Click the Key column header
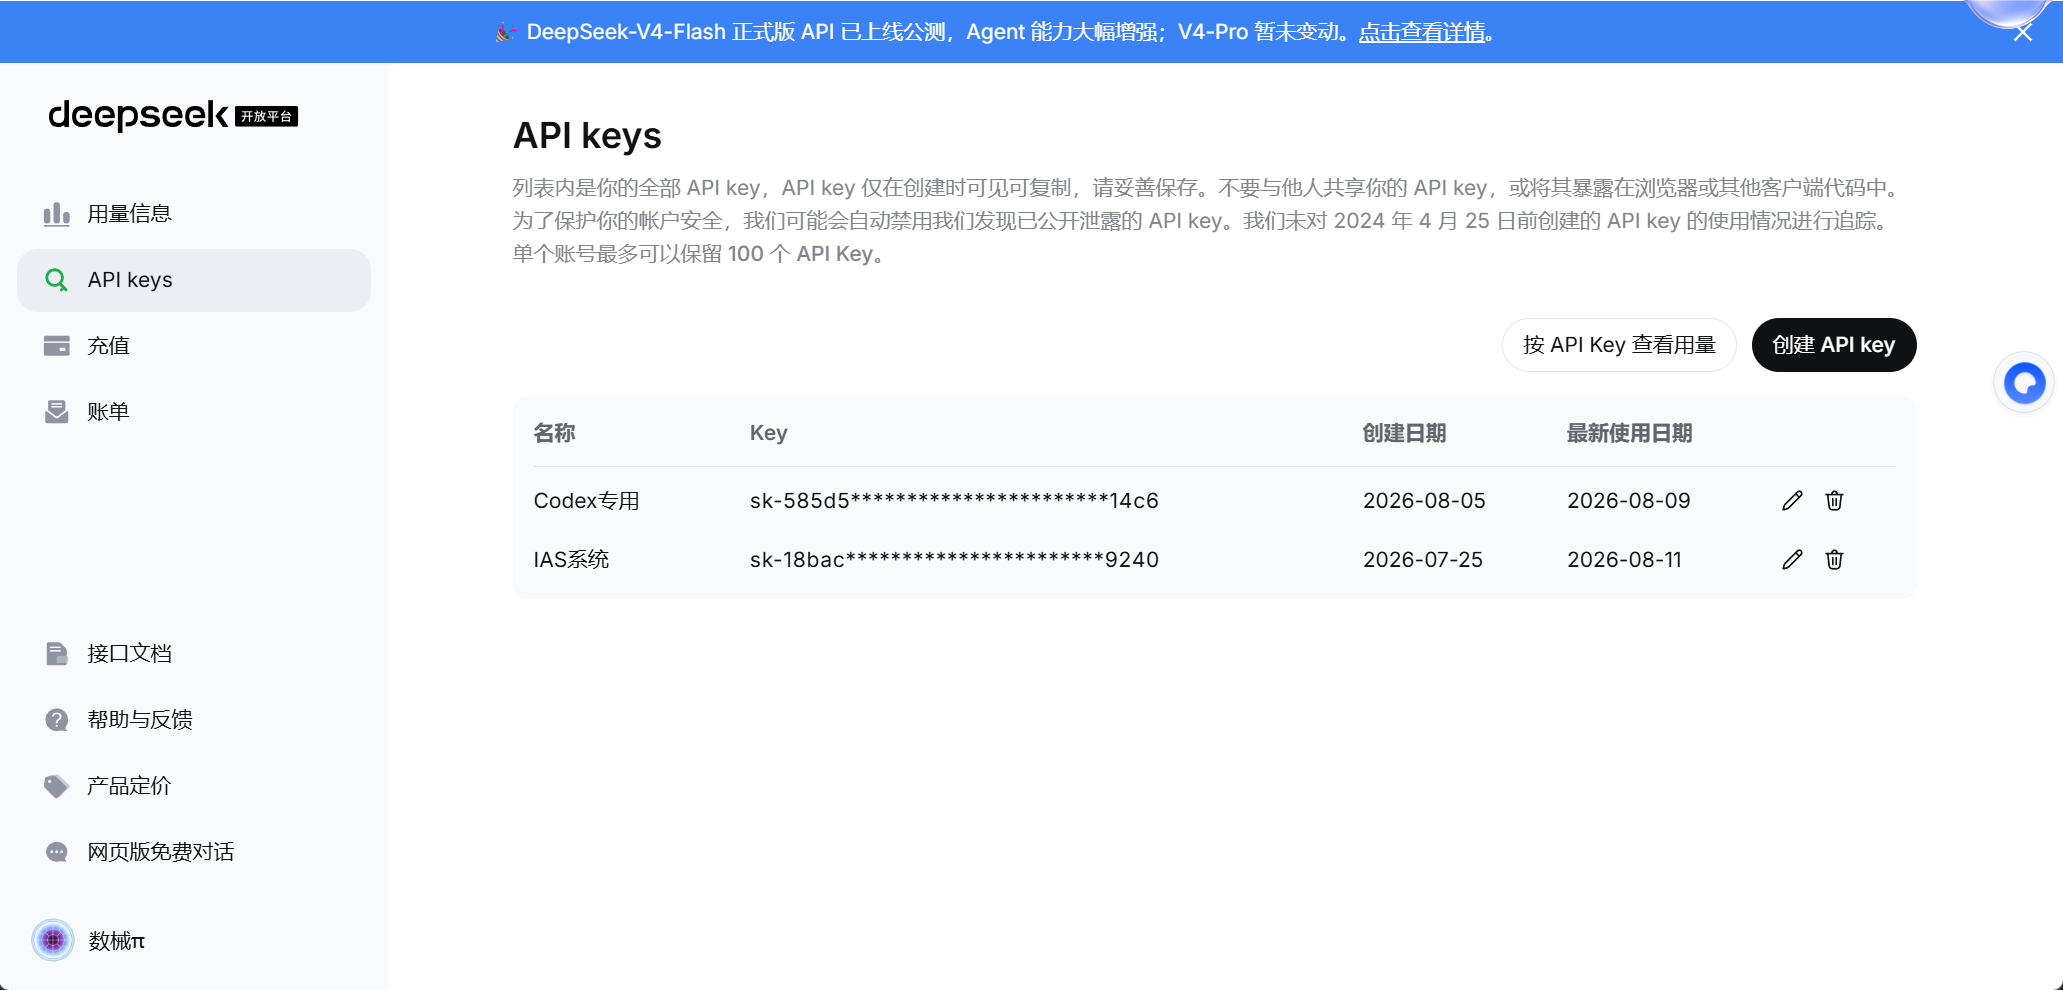Screen dimensions: 2063x990 click(x=769, y=433)
